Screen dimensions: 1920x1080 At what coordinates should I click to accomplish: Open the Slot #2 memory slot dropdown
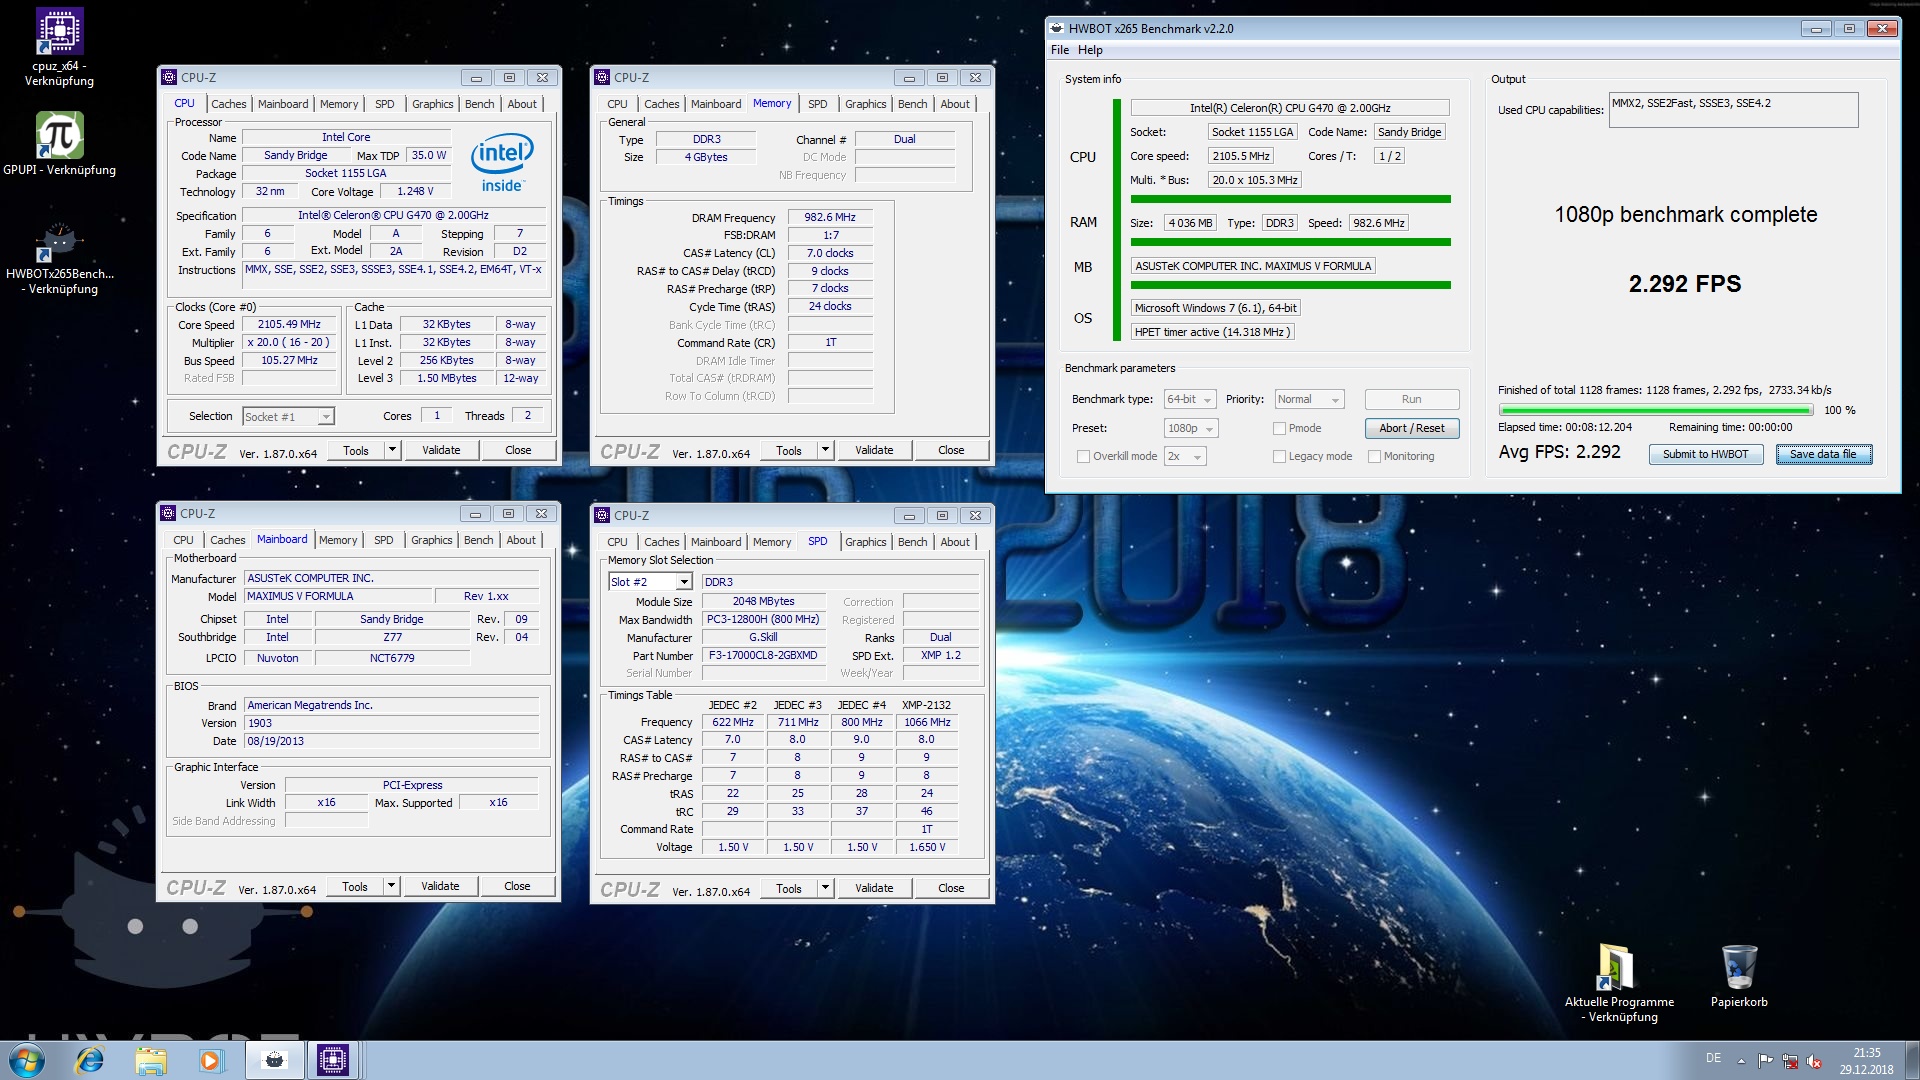[650, 582]
